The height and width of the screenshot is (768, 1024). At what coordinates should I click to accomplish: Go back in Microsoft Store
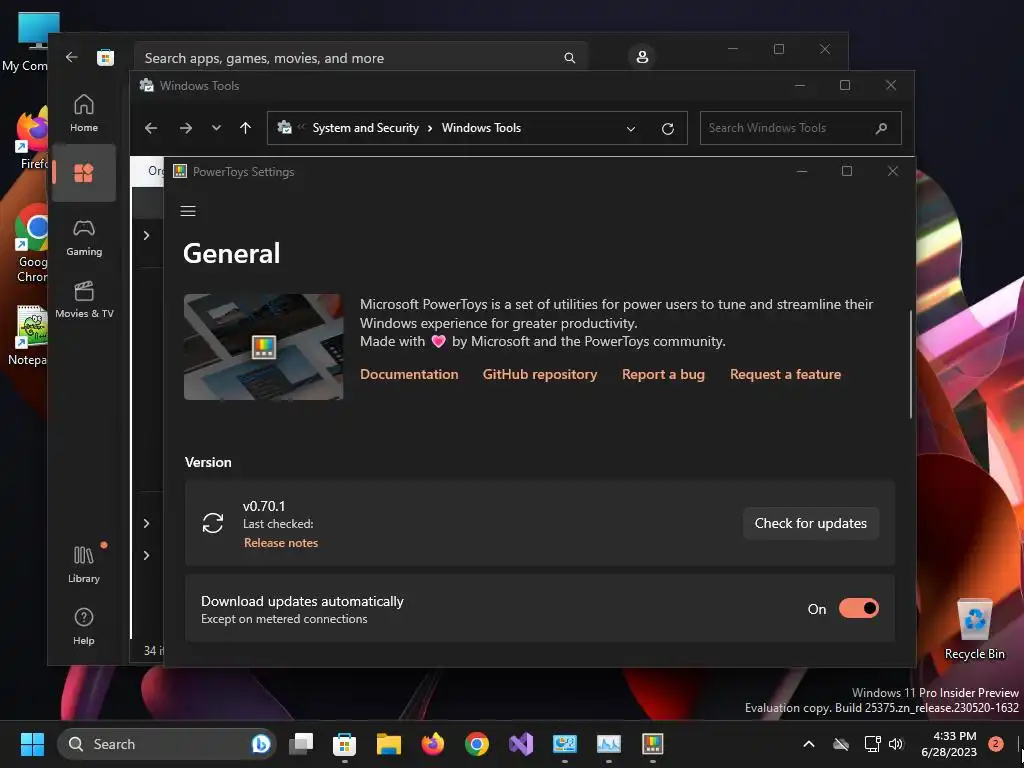point(72,57)
